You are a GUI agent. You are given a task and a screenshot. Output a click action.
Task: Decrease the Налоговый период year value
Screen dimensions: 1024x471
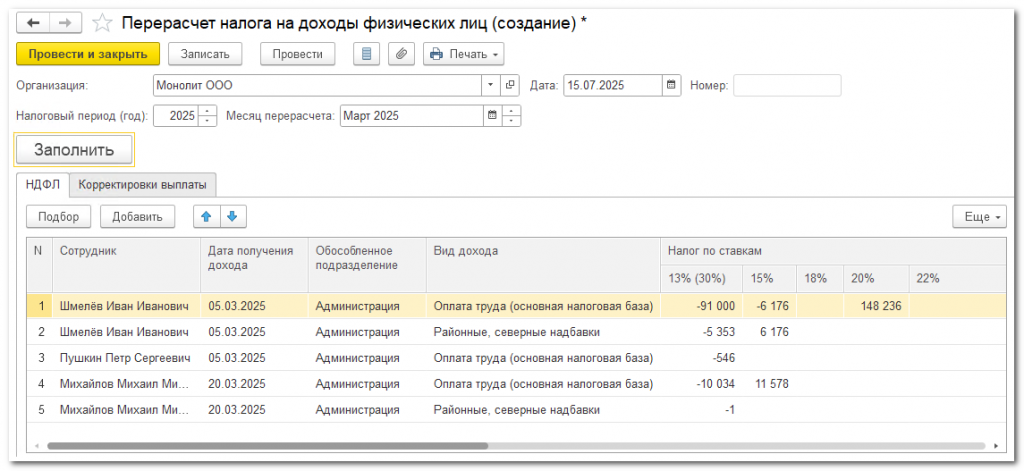pos(208,122)
